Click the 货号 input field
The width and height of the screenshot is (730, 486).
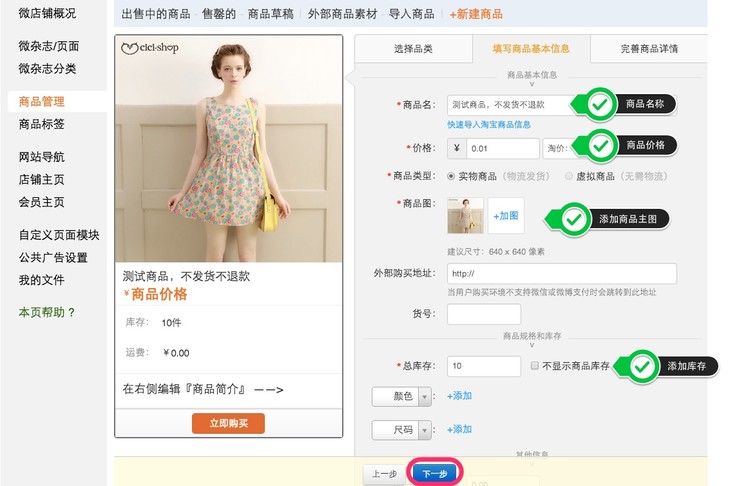[484, 314]
